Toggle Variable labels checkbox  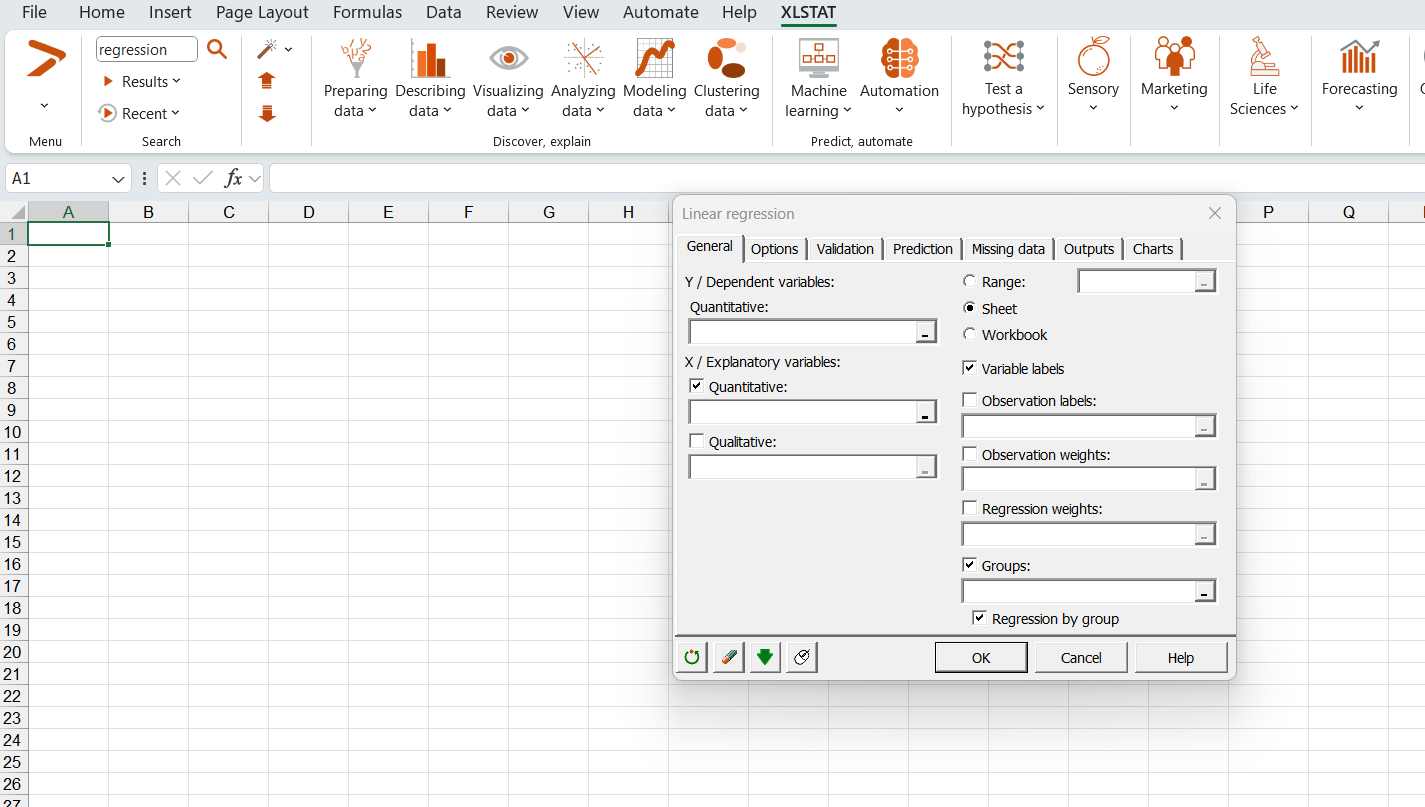969,368
